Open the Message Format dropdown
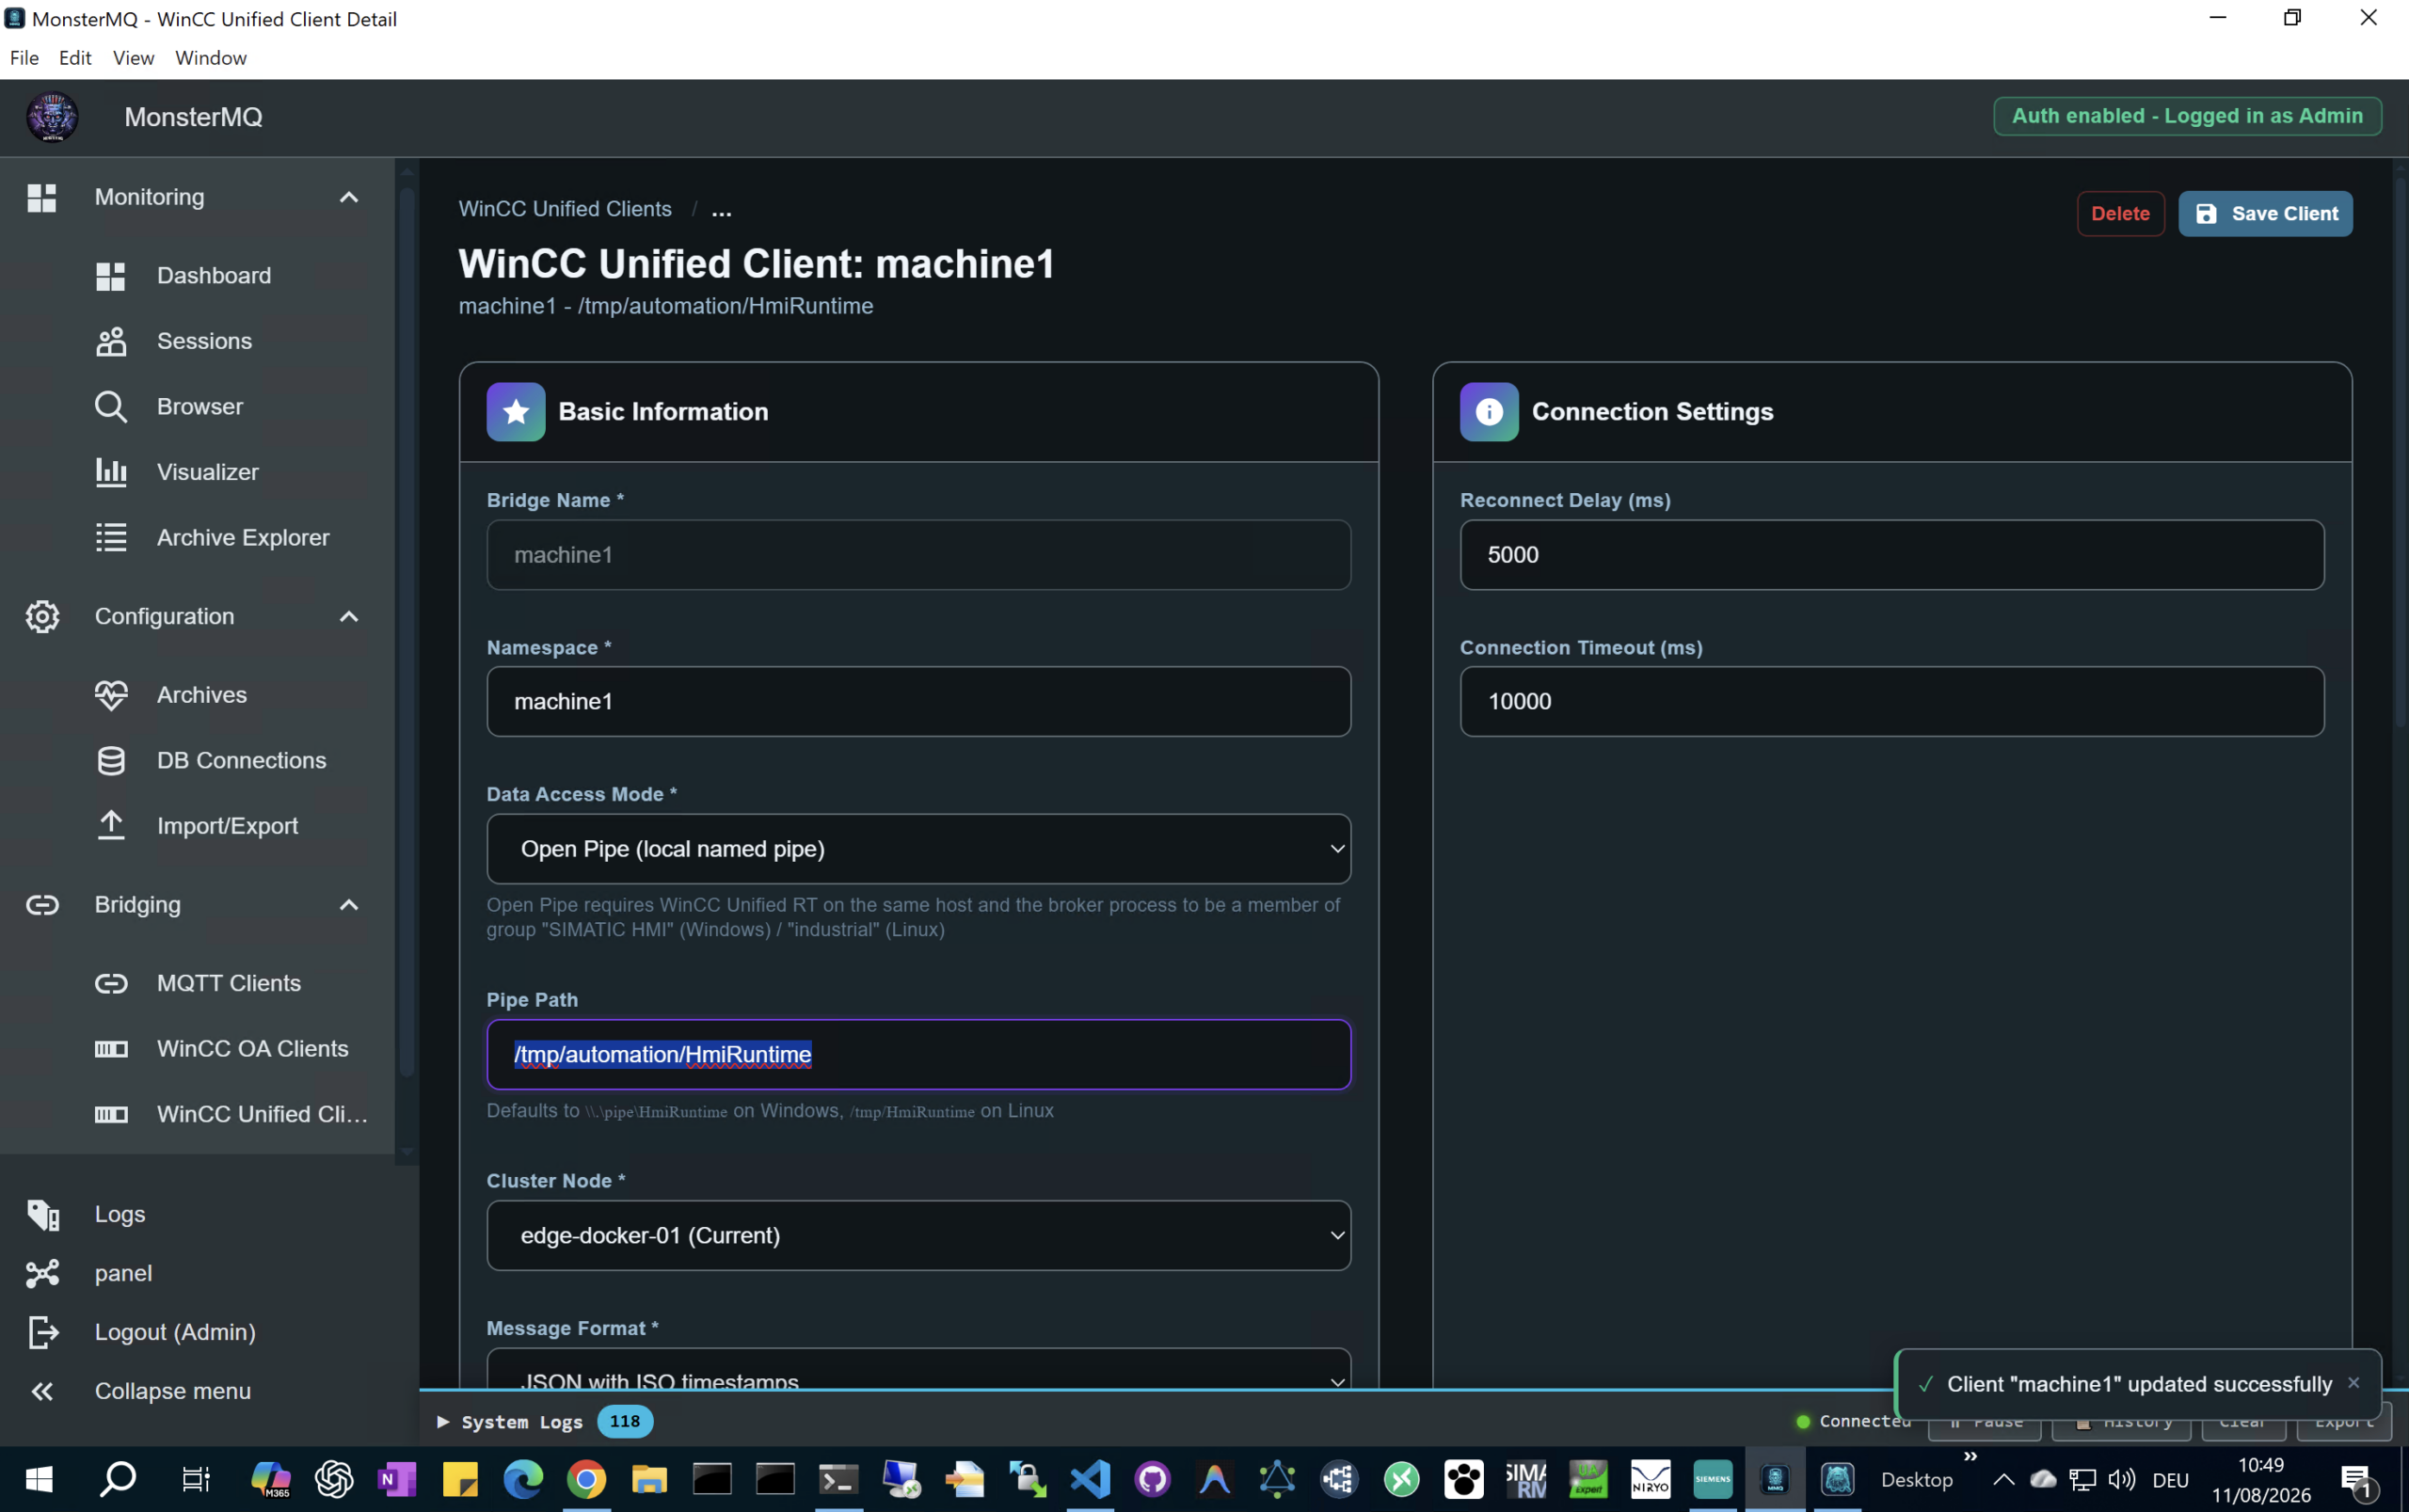2409x1512 pixels. click(x=918, y=1368)
